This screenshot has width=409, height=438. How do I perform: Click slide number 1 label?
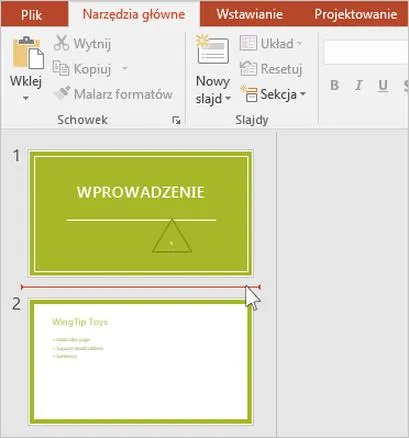(x=16, y=155)
